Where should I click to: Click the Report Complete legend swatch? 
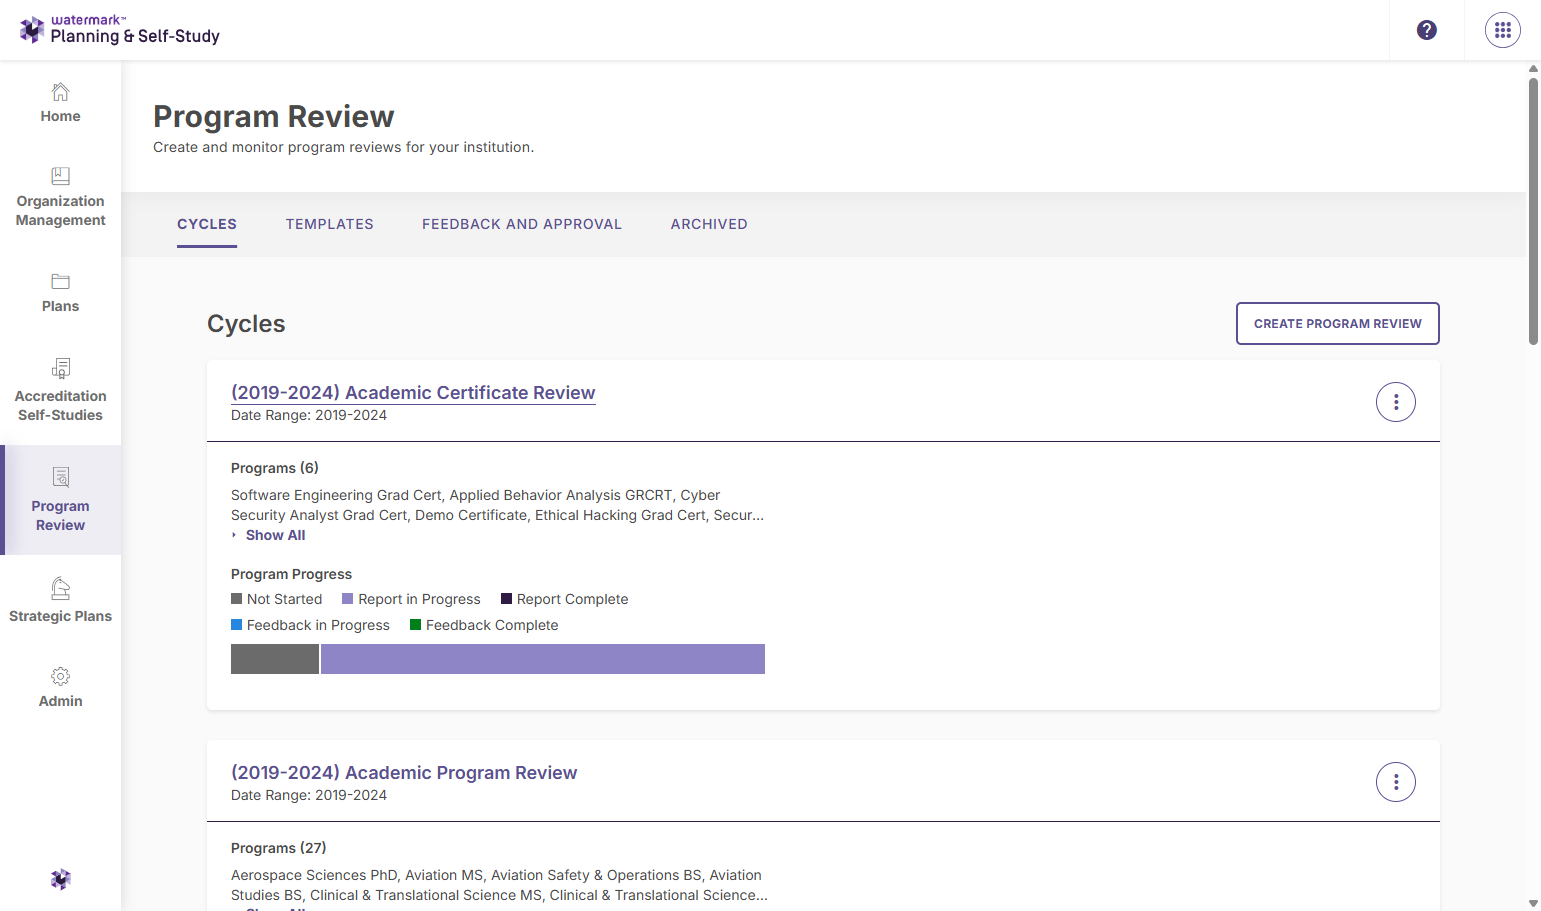point(507,599)
